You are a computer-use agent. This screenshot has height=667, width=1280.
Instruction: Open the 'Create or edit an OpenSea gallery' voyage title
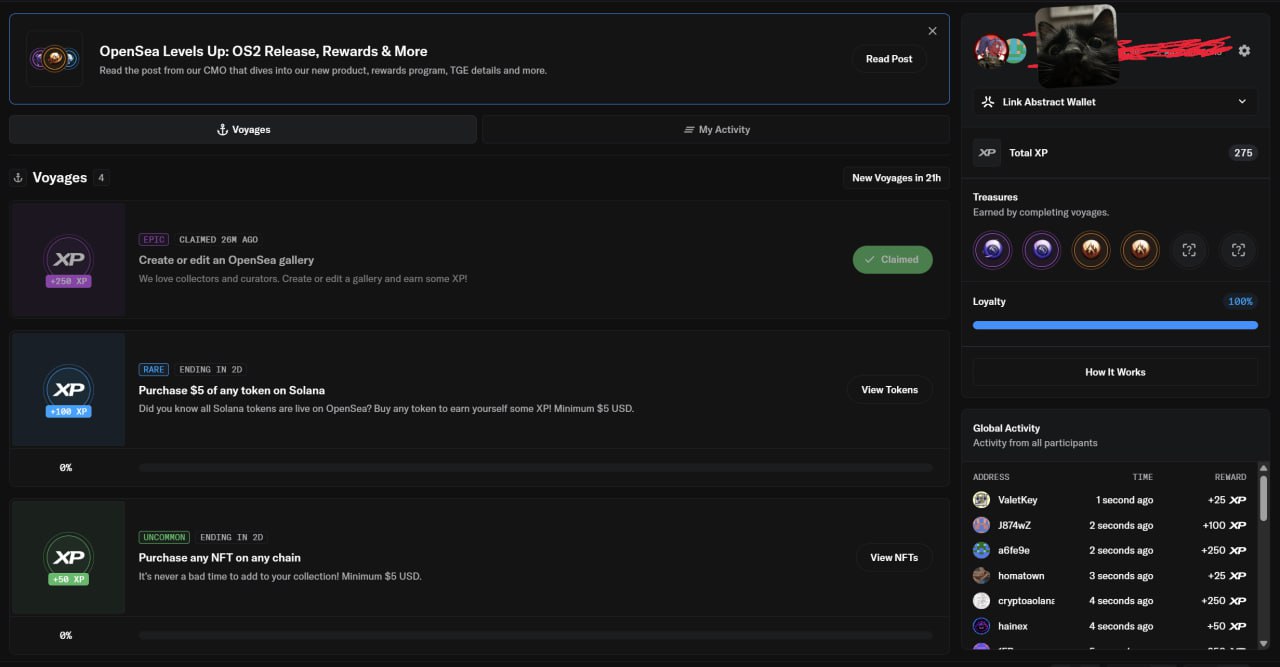226,260
